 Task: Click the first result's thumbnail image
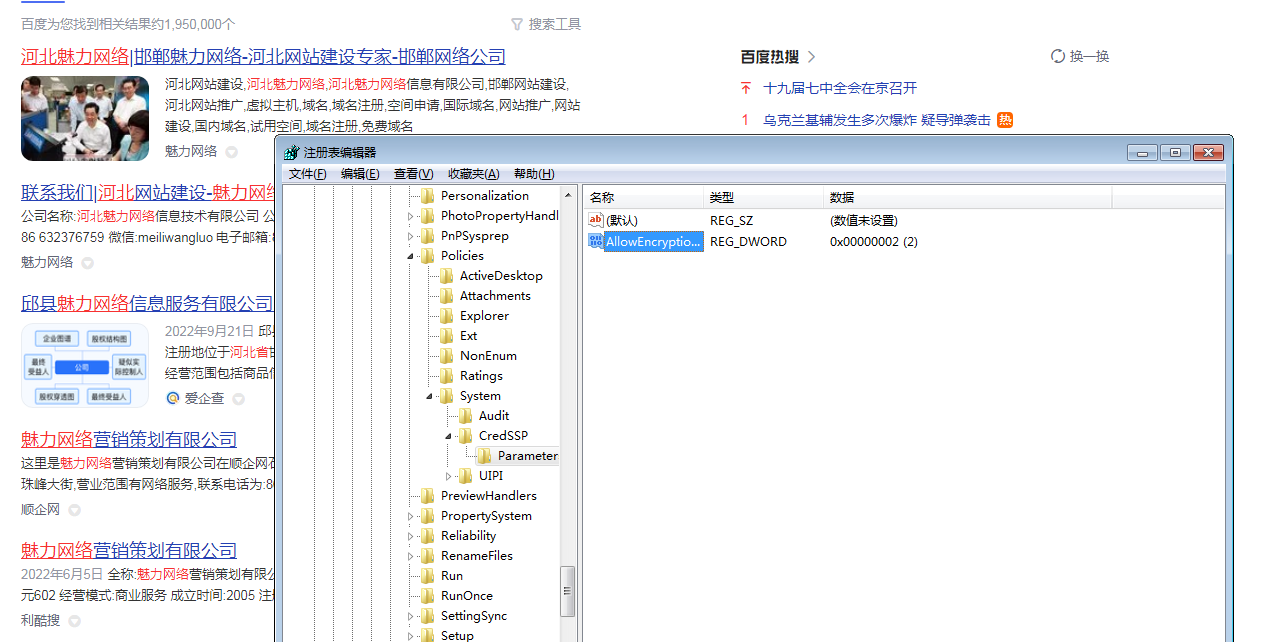pos(85,119)
